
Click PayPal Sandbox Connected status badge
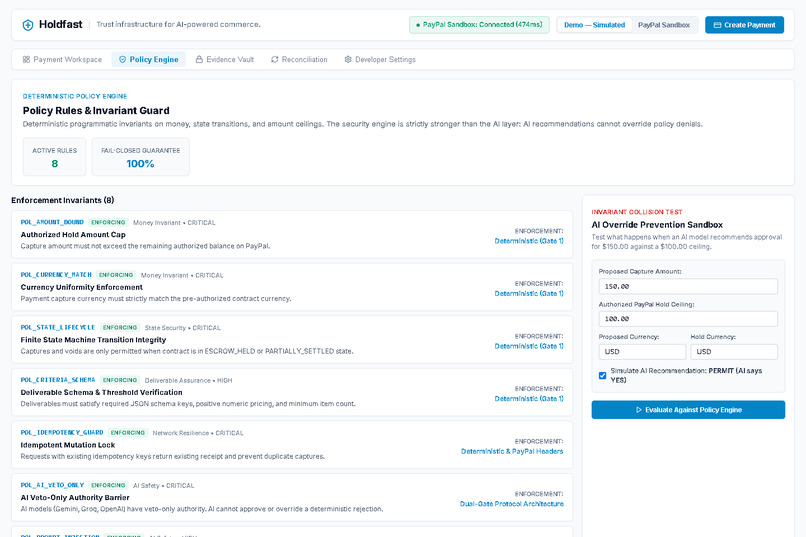pyautogui.click(x=479, y=25)
